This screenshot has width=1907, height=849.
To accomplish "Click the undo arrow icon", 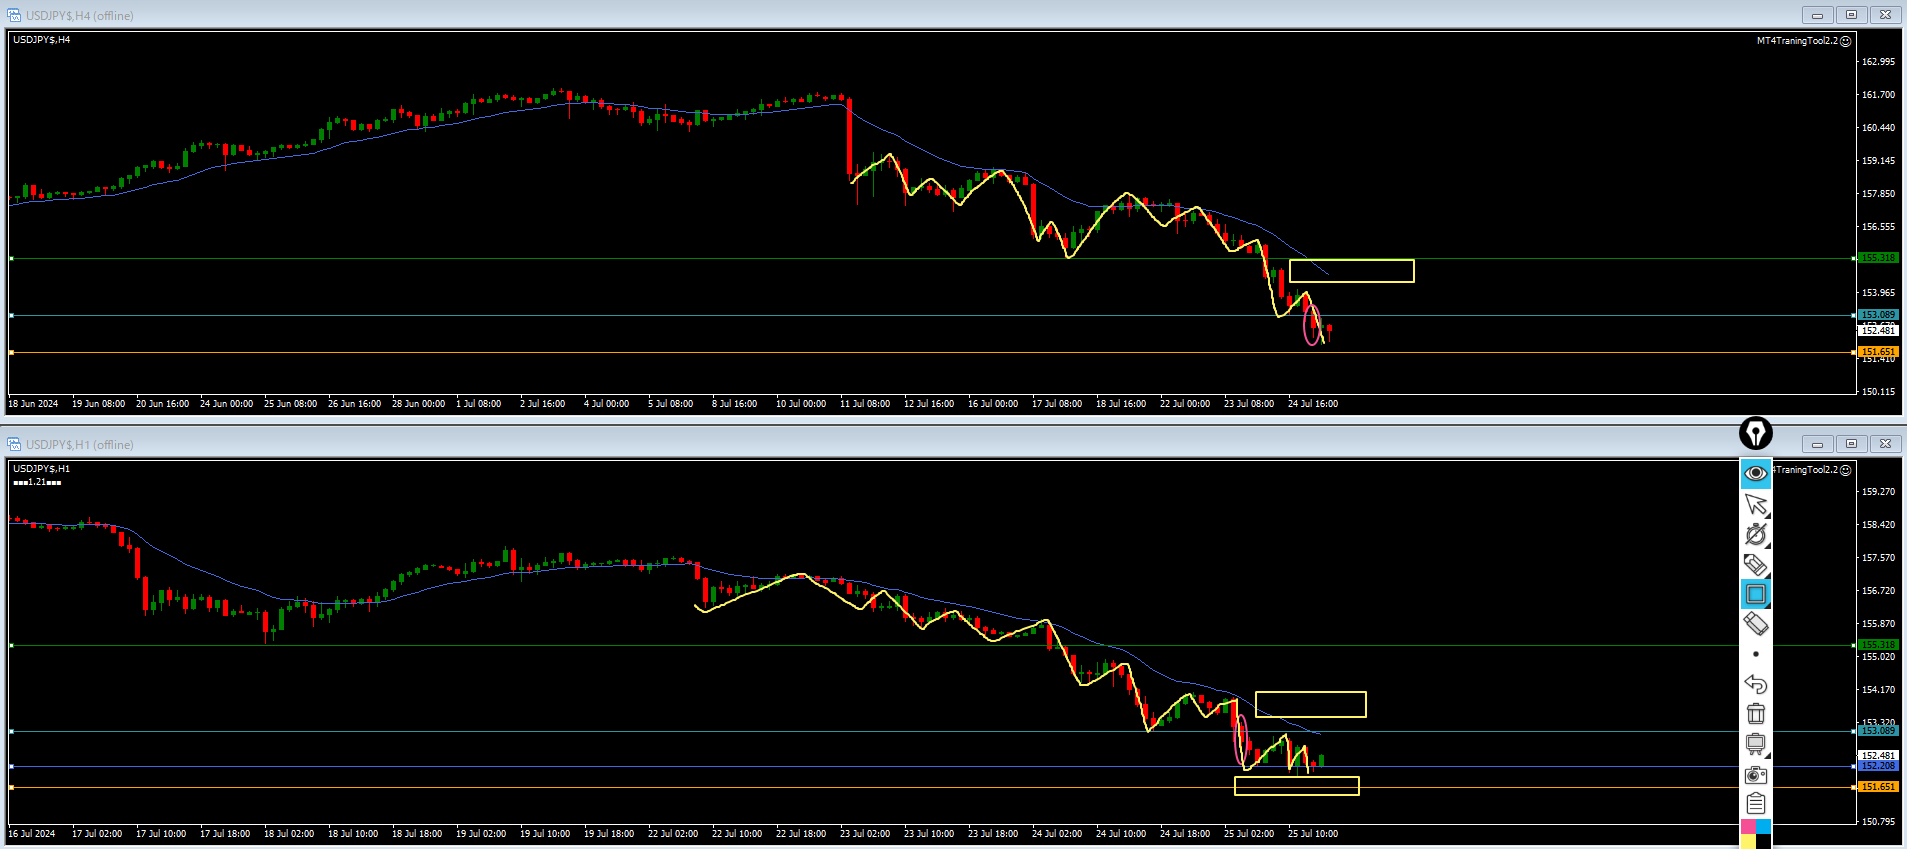I will [1755, 684].
